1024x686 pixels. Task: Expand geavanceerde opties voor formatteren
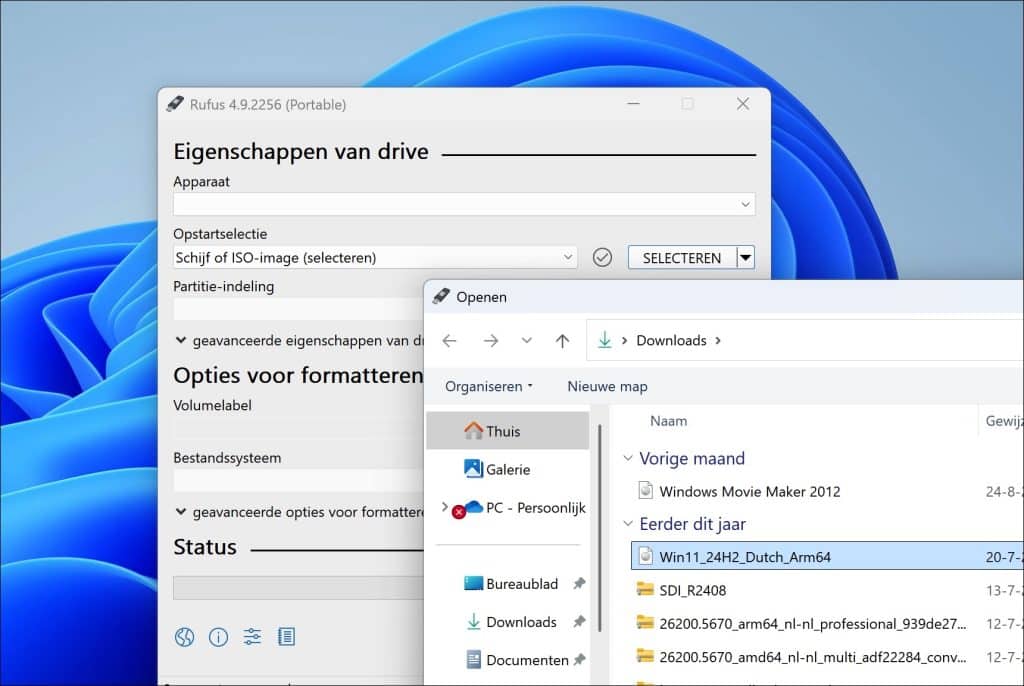[181, 512]
